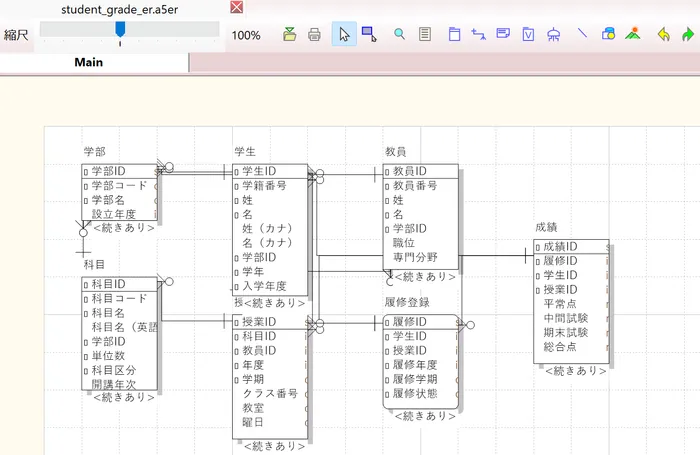
Task: Select the arrow pointer tool
Action: [x=344, y=34]
